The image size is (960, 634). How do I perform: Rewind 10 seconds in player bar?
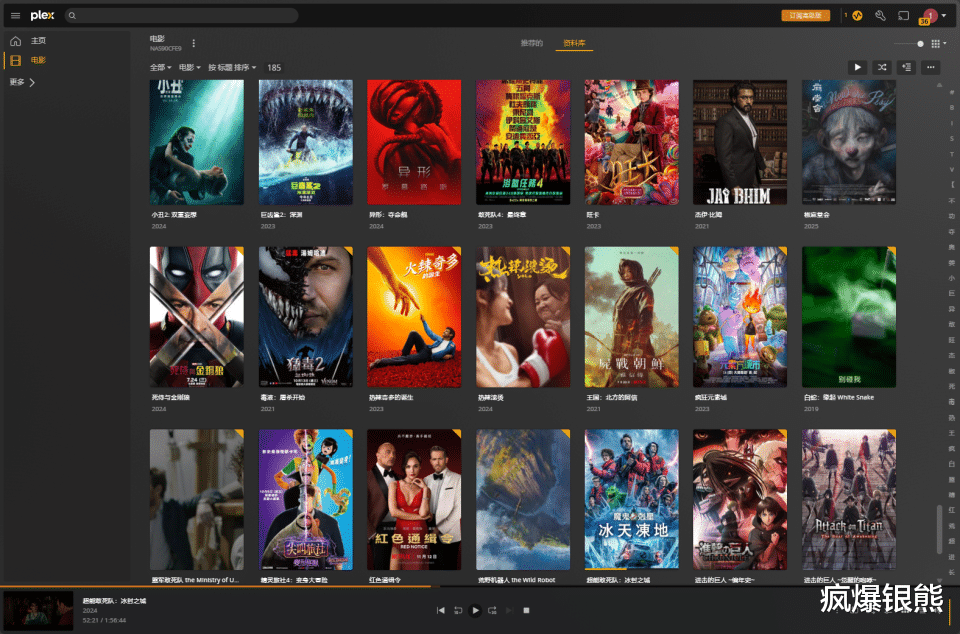(x=458, y=610)
